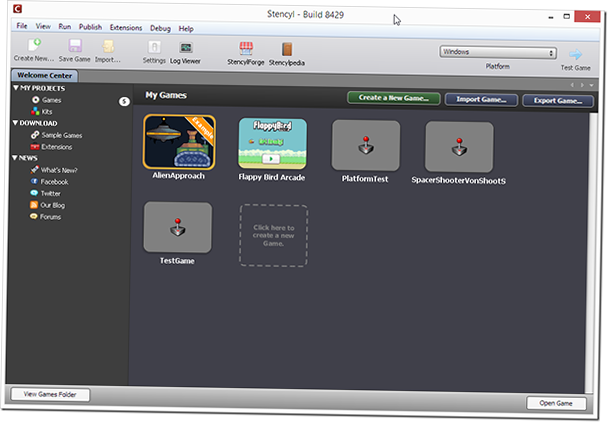This screenshot has height=422, width=608.
Task: Switch to the Welcome Center tab
Action: coord(45,75)
